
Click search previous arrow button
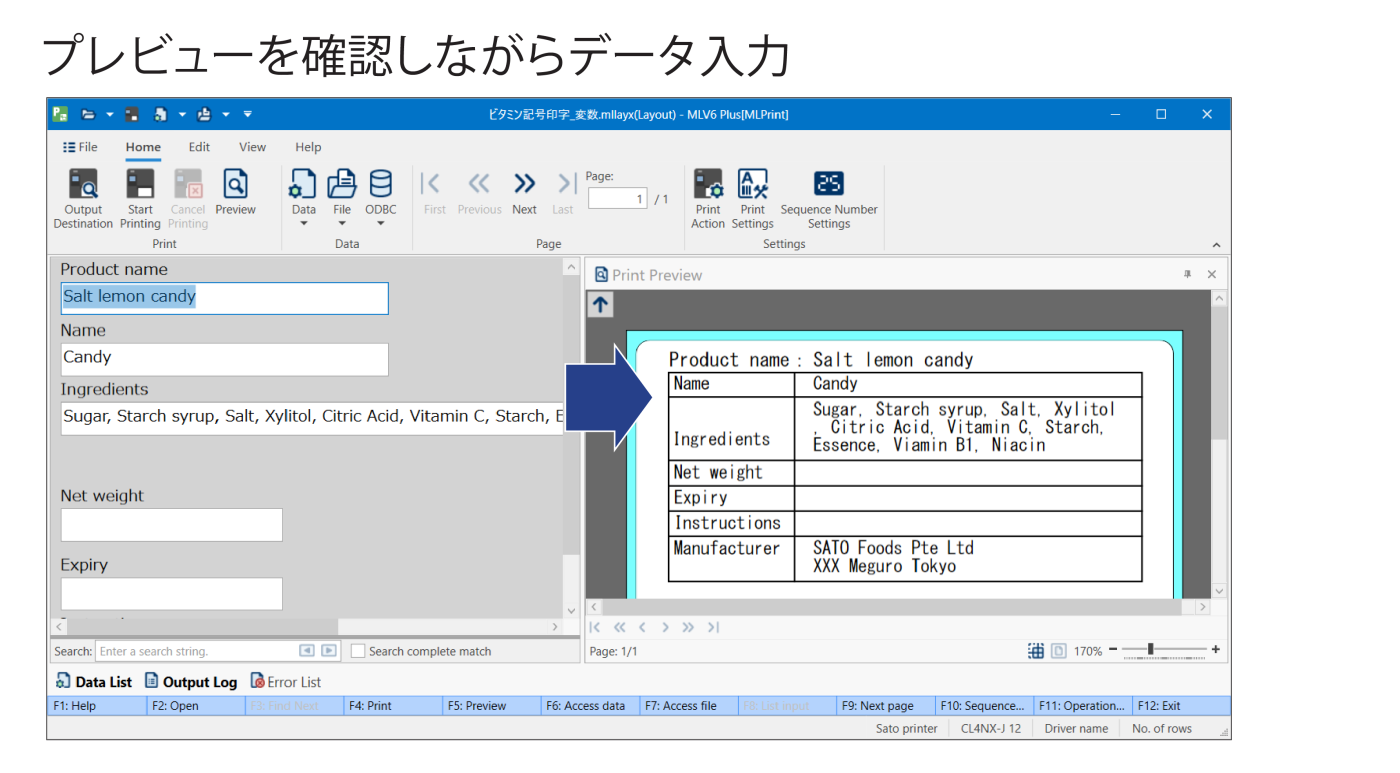[307, 651]
